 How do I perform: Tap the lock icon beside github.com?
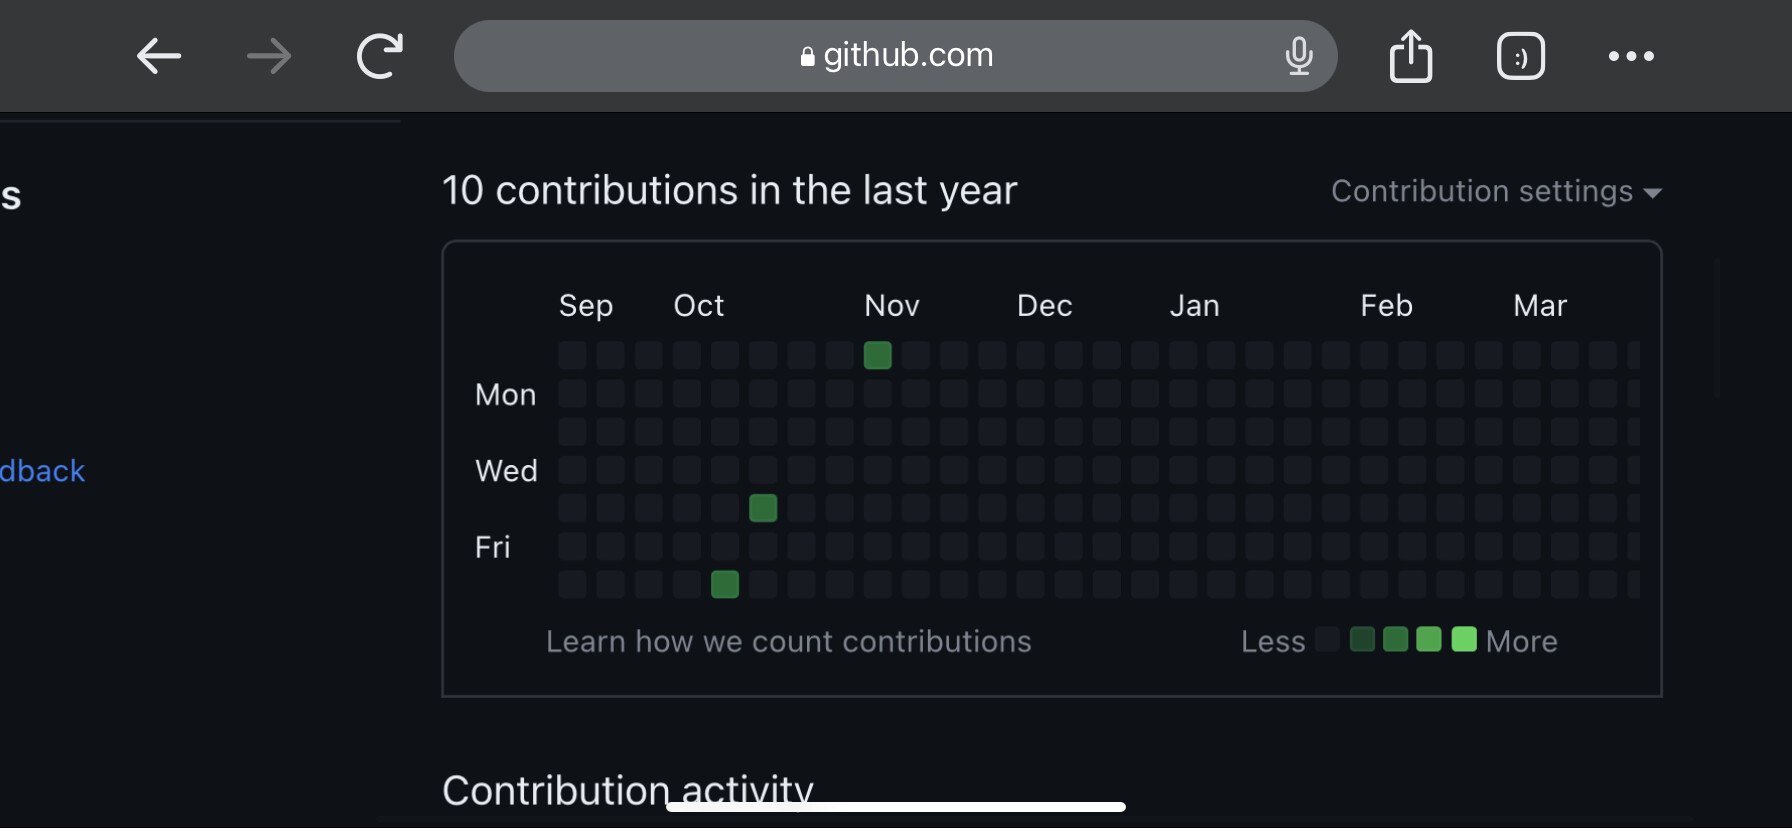coord(807,57)
